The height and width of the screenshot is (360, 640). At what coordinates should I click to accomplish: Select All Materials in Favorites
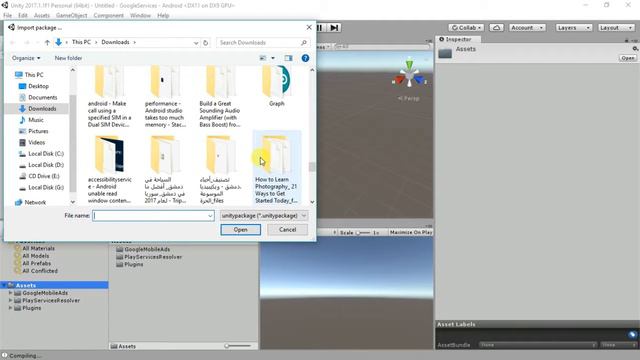coord(38,248)
